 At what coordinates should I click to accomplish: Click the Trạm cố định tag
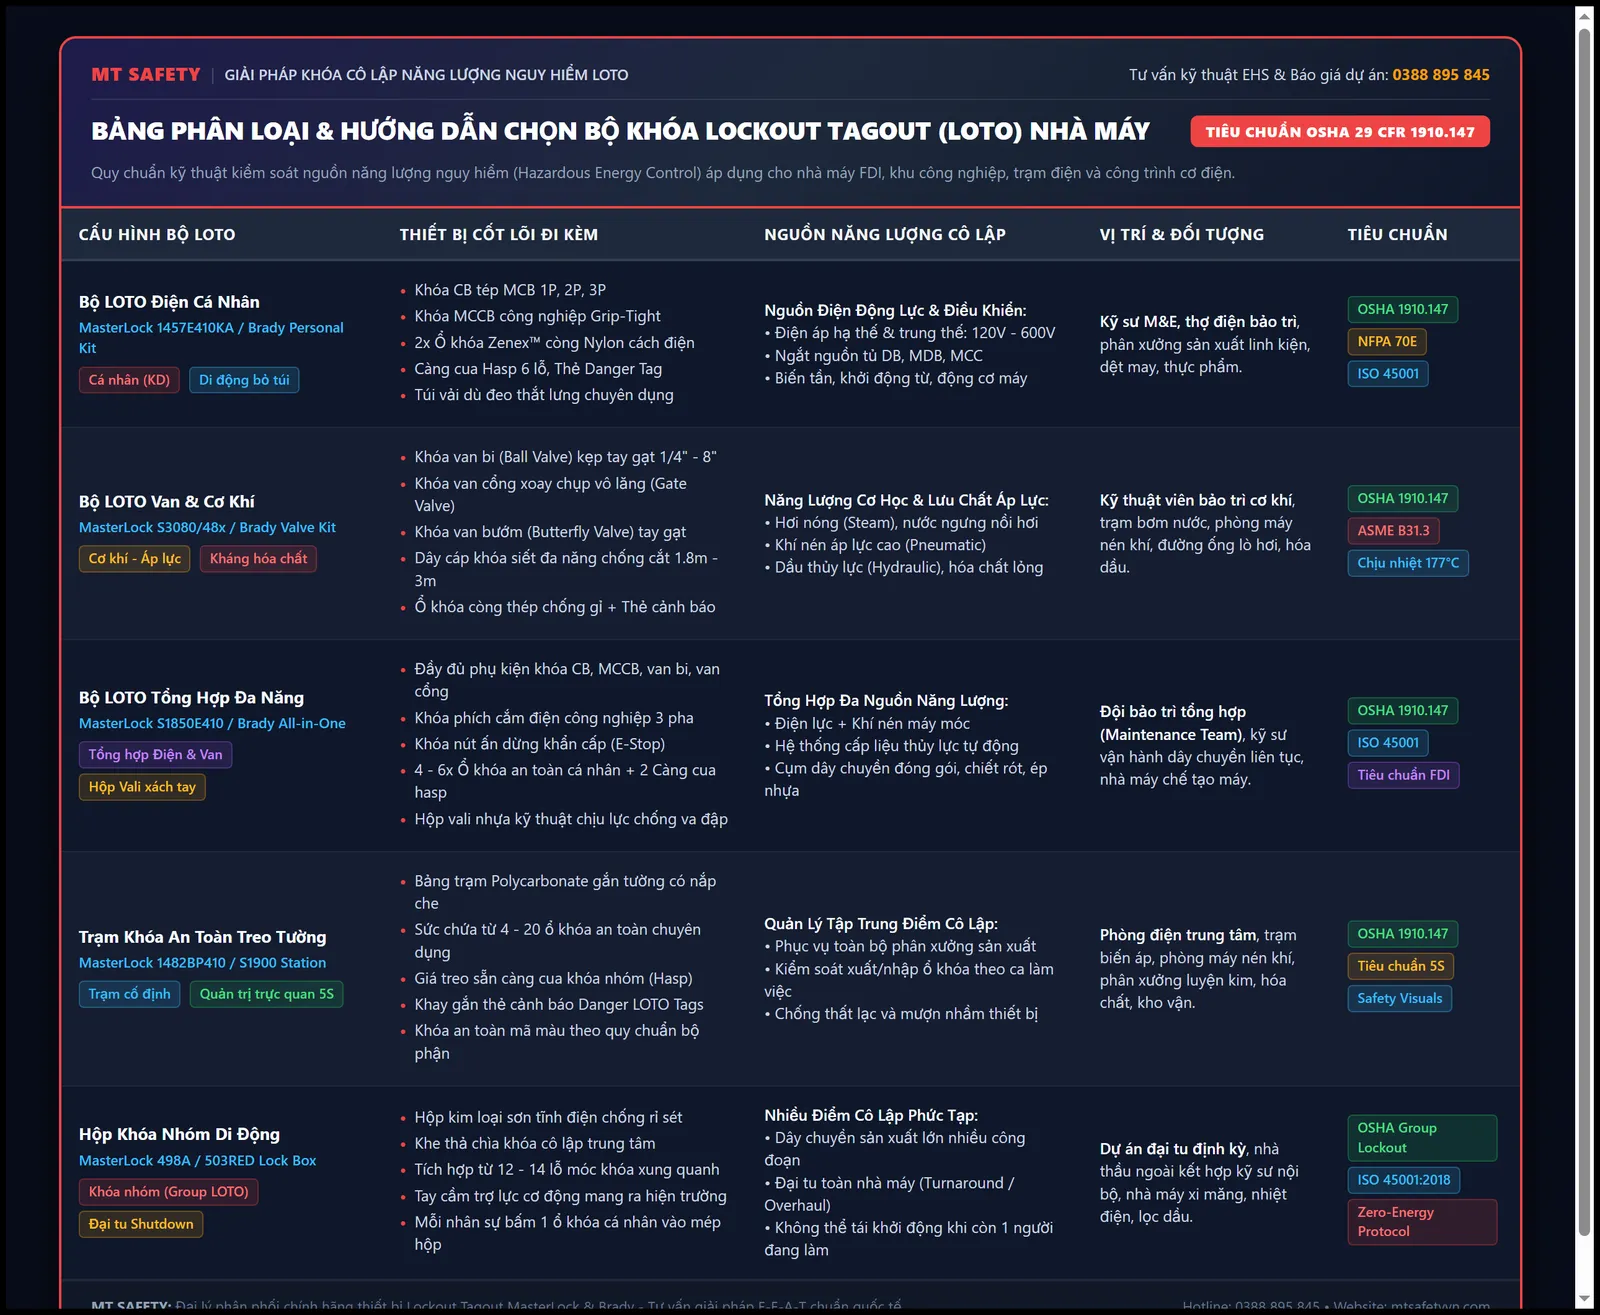point(129,994)
